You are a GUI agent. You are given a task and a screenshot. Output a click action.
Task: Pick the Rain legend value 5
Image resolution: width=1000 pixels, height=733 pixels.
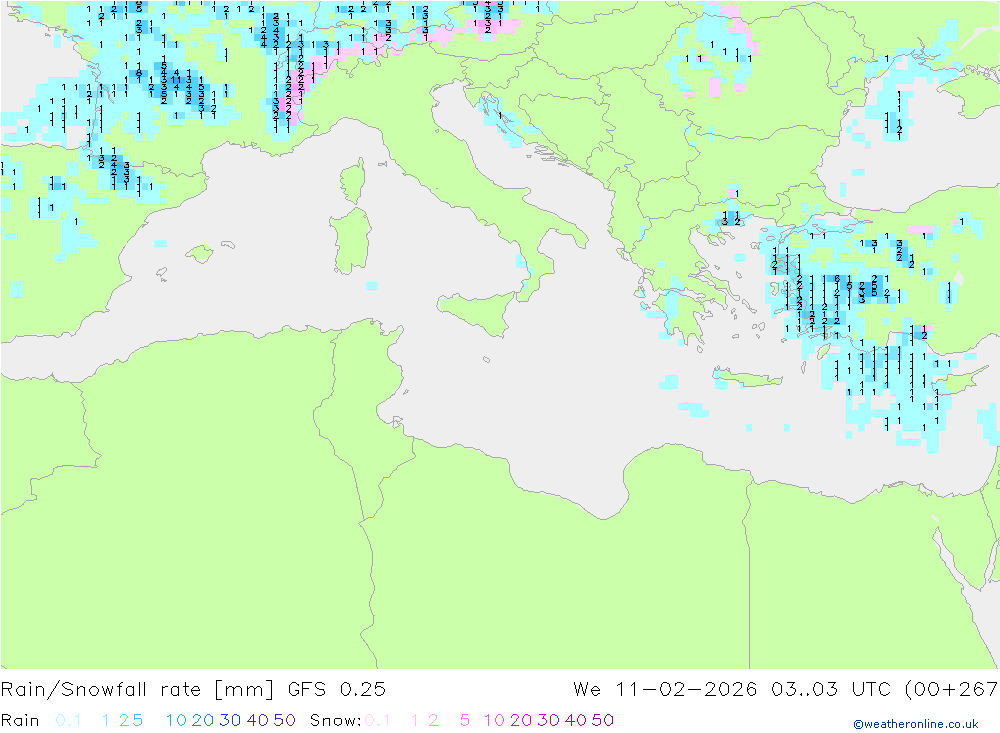tap(137, 720)
